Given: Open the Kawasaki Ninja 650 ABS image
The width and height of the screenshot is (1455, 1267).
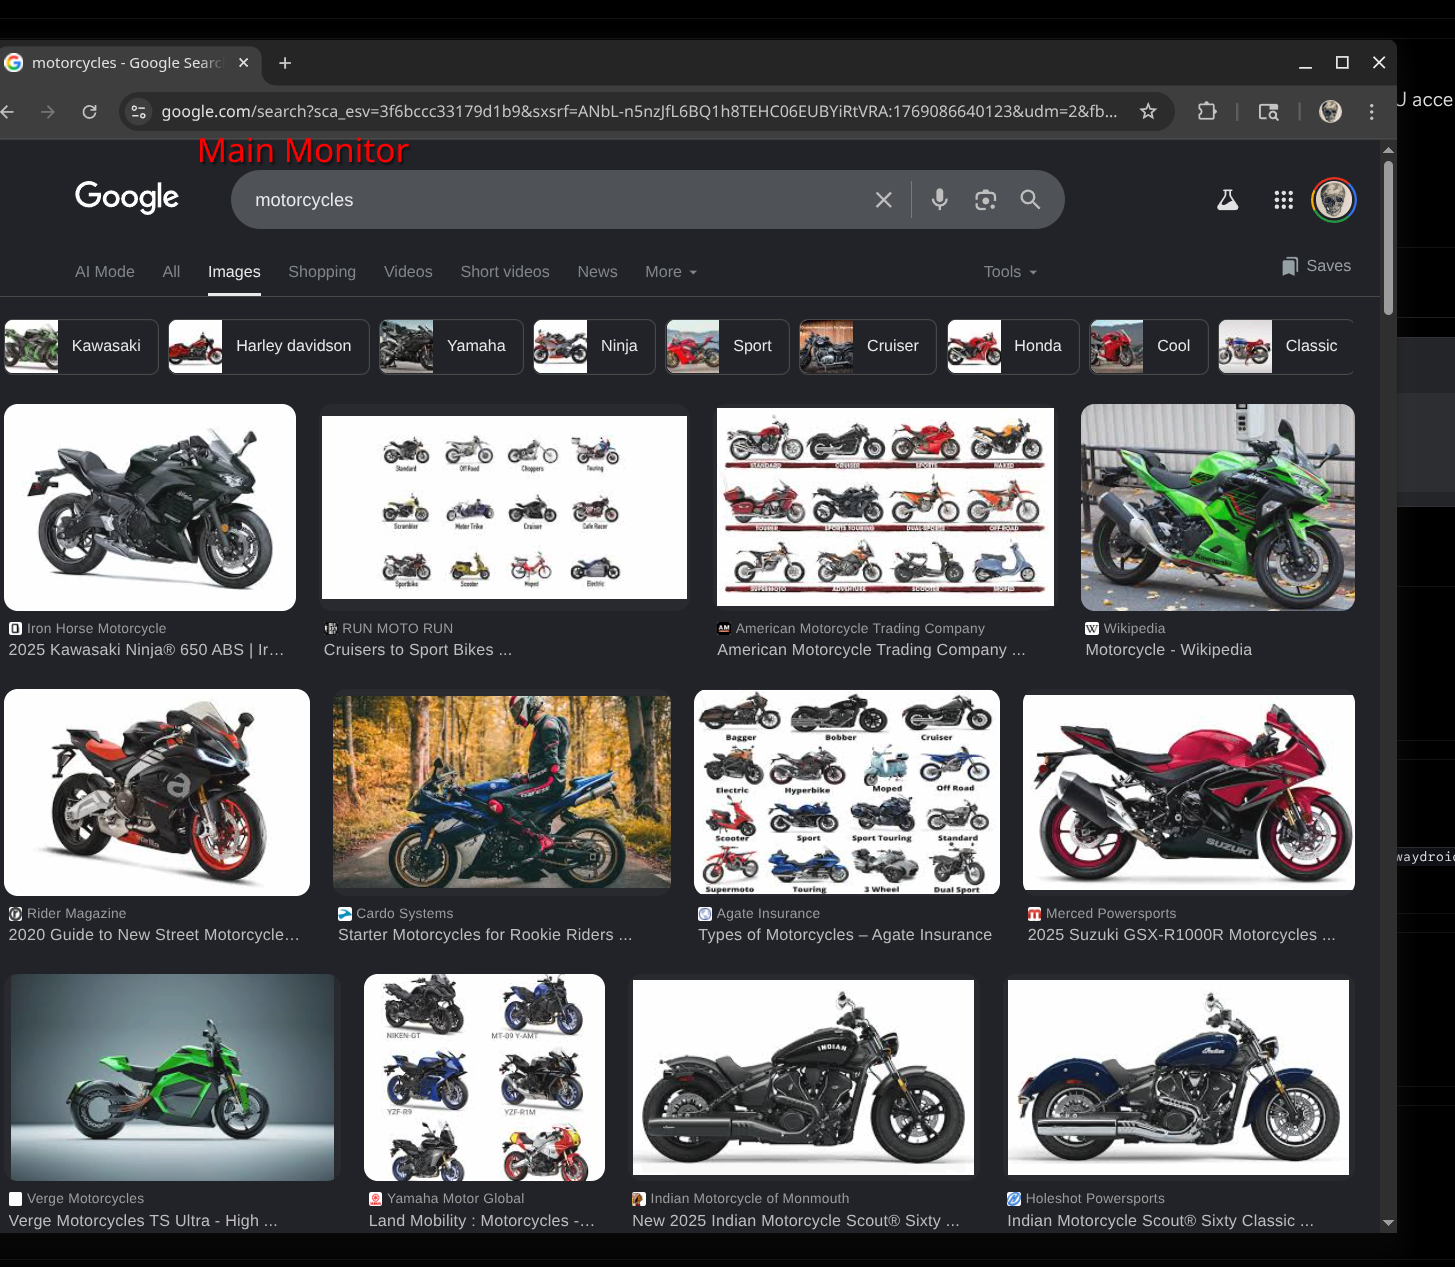Looking at the screenshot, I should click(150, 507).
